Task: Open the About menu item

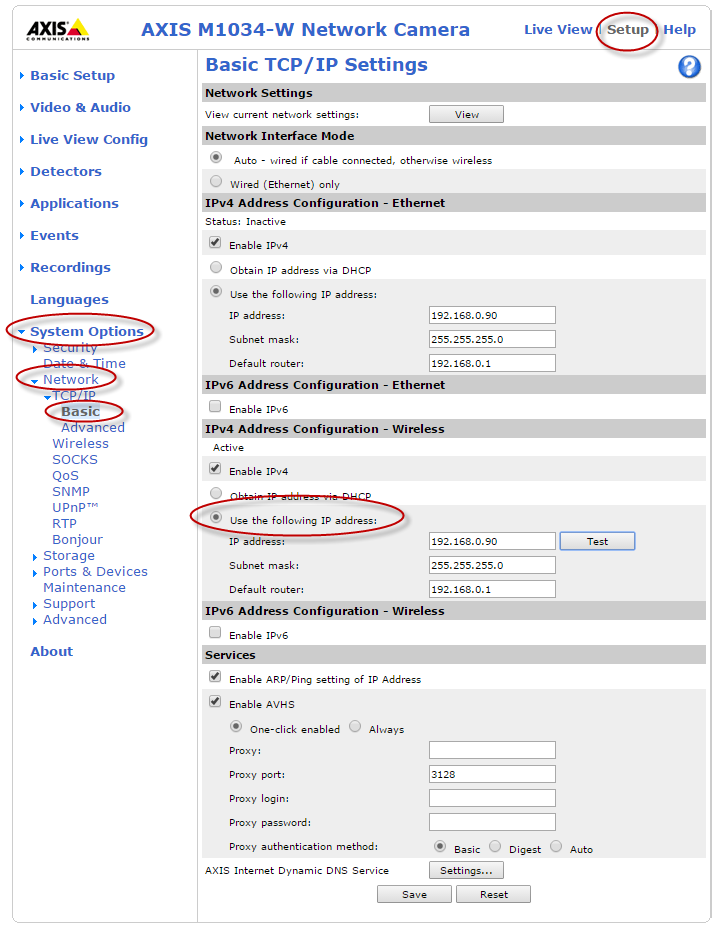Action: [51, 651]
